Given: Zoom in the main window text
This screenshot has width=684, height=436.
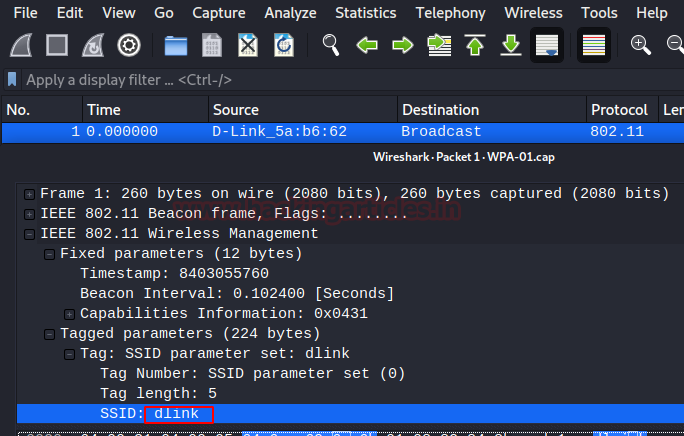Looking at the screenshot, I should coord(640,45).
